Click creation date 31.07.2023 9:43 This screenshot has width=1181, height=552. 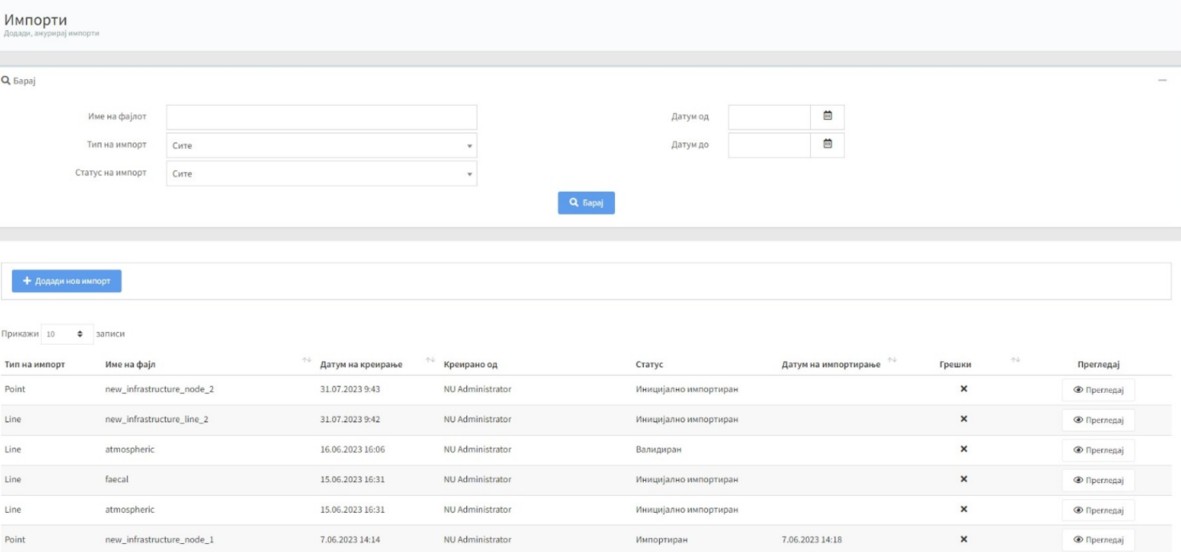[347, 389]
